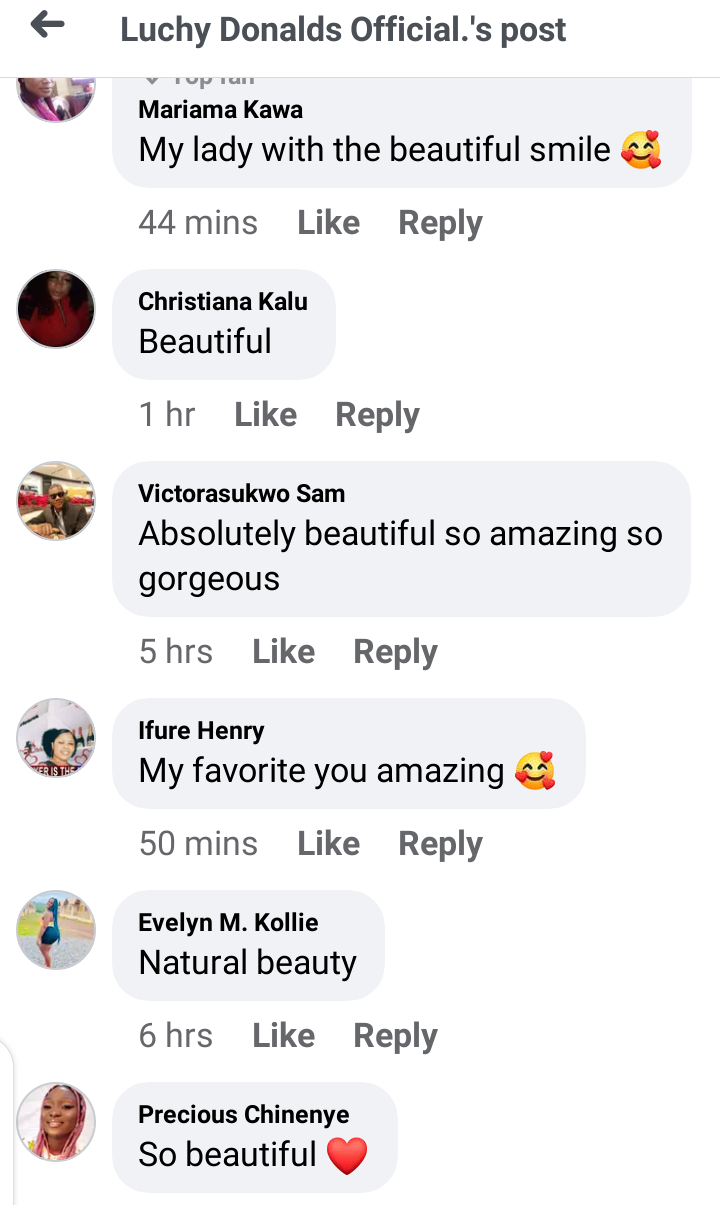Open Evelyn M. Kollie's profile picture

click(x=56, y=930)
